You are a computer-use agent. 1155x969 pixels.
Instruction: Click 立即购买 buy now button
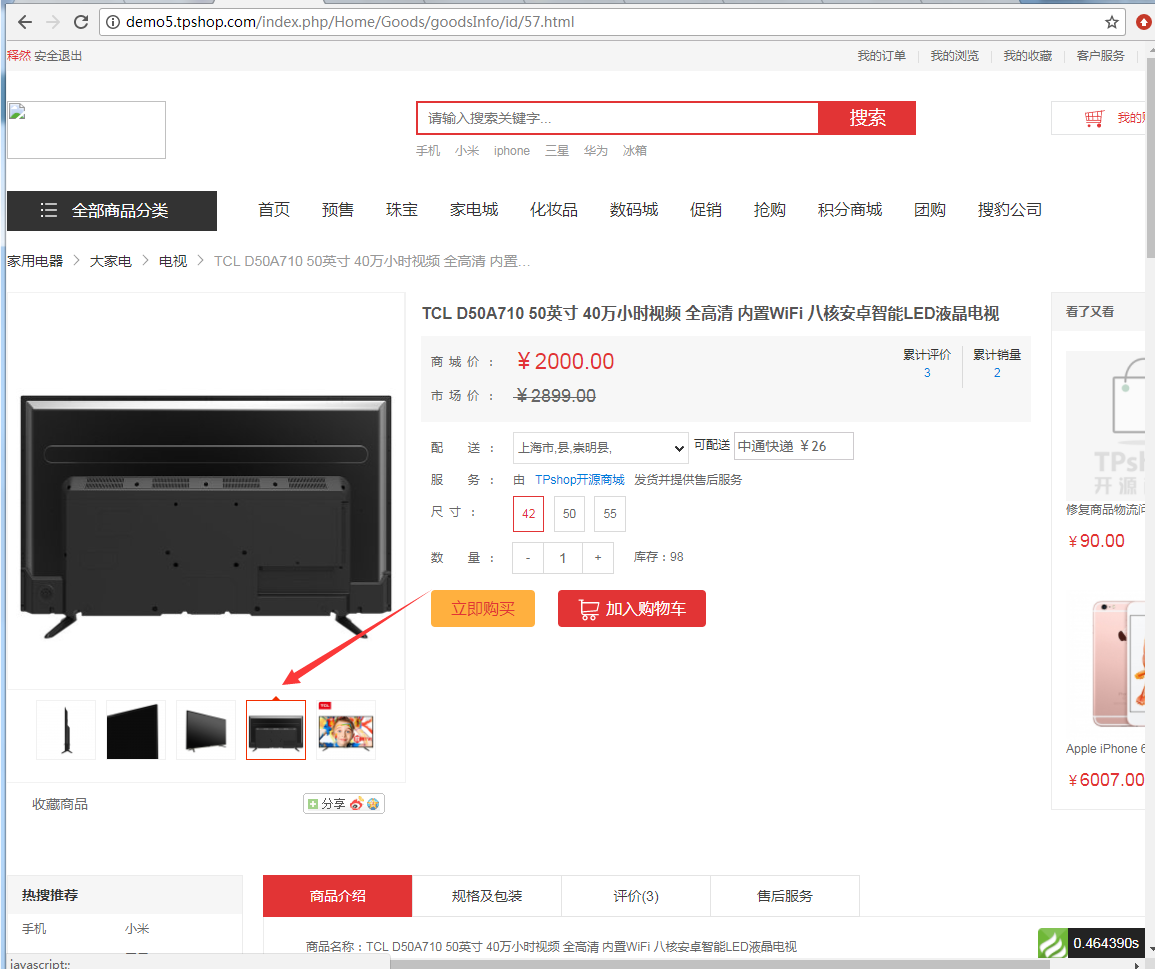coord(482,609)
